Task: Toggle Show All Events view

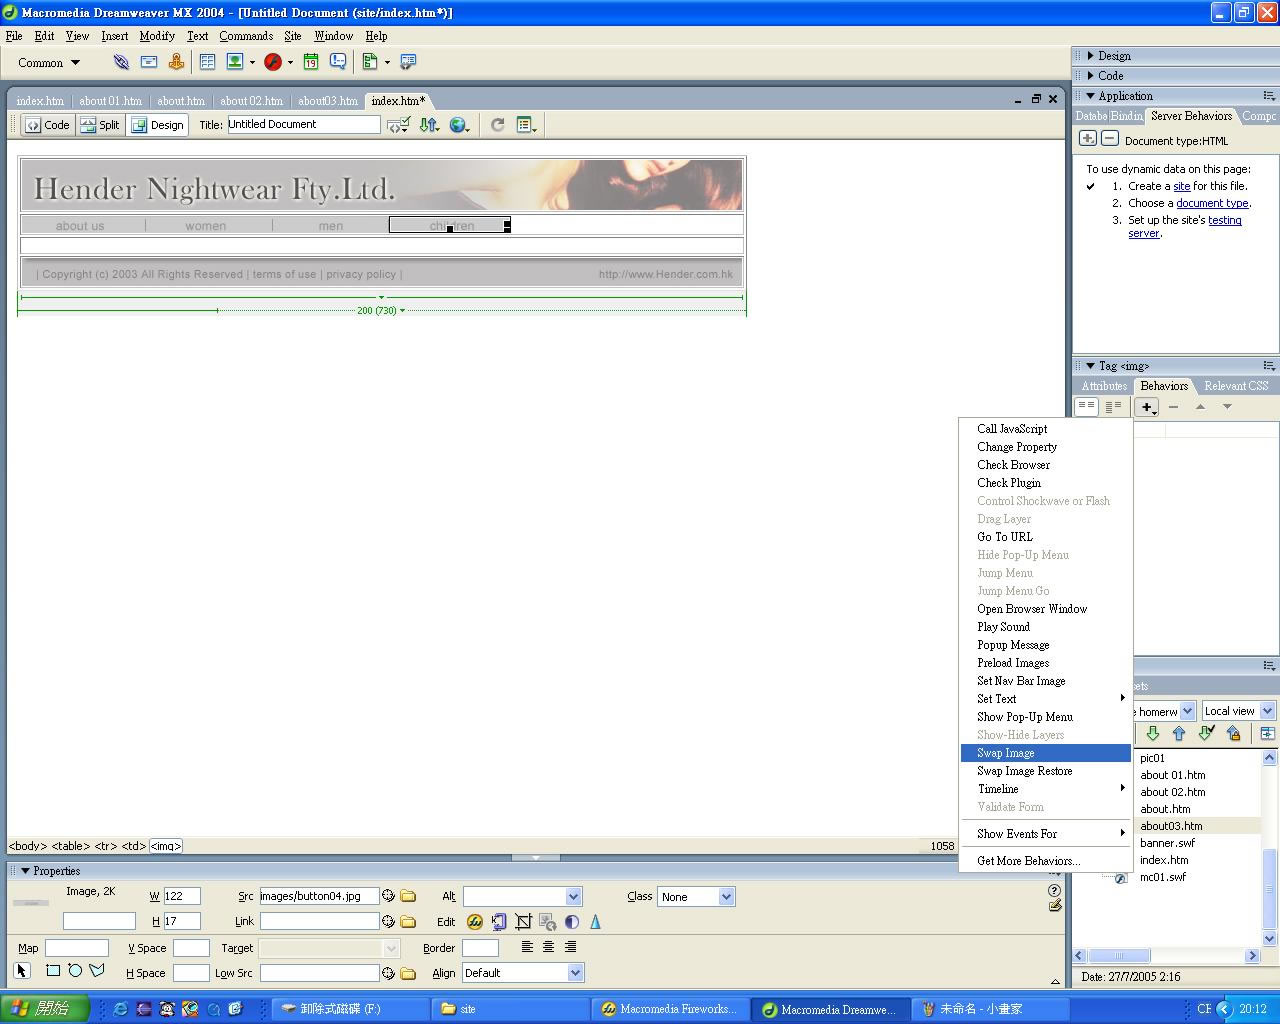Action: coord(1113,407)
